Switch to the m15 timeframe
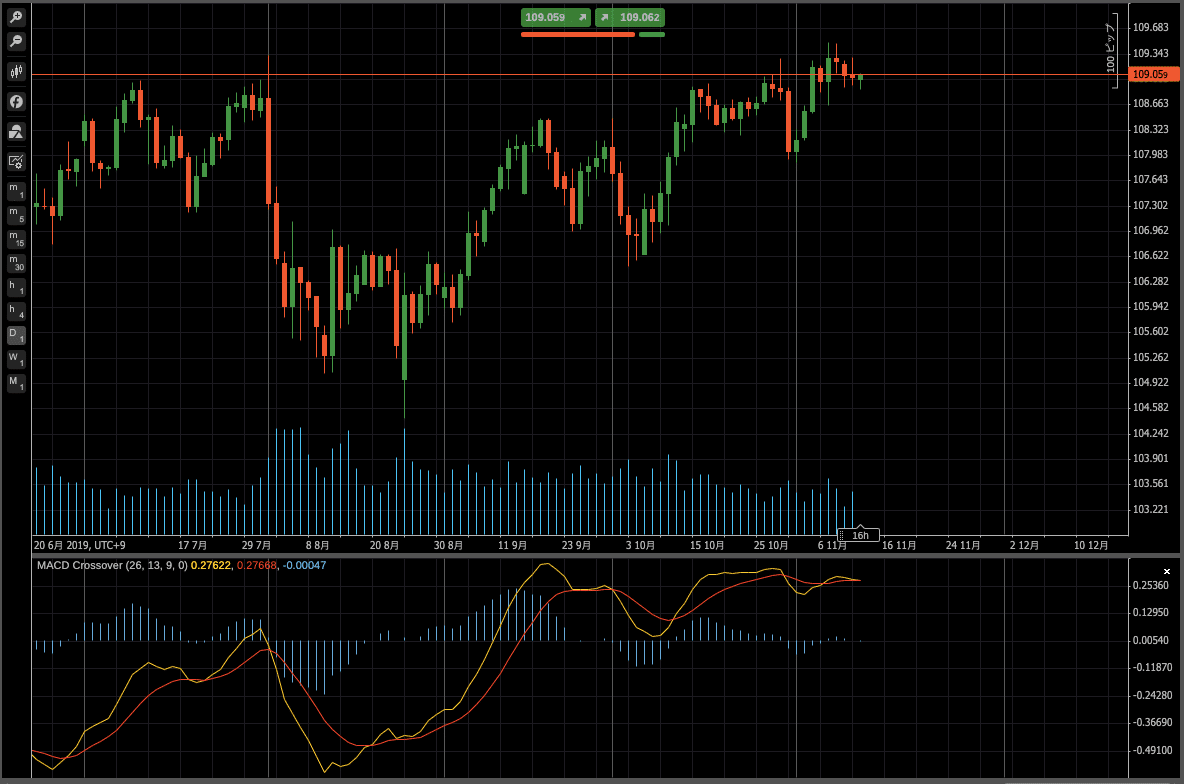 tap(16, 239)
